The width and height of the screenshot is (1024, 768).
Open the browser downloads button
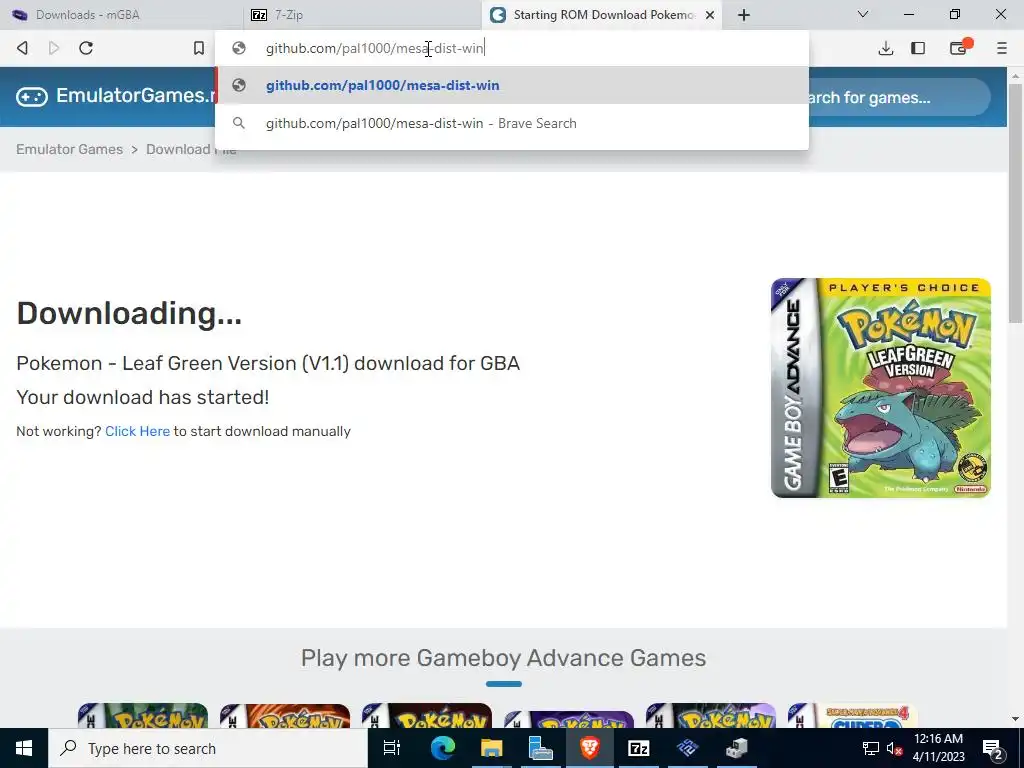click(886, 48)
